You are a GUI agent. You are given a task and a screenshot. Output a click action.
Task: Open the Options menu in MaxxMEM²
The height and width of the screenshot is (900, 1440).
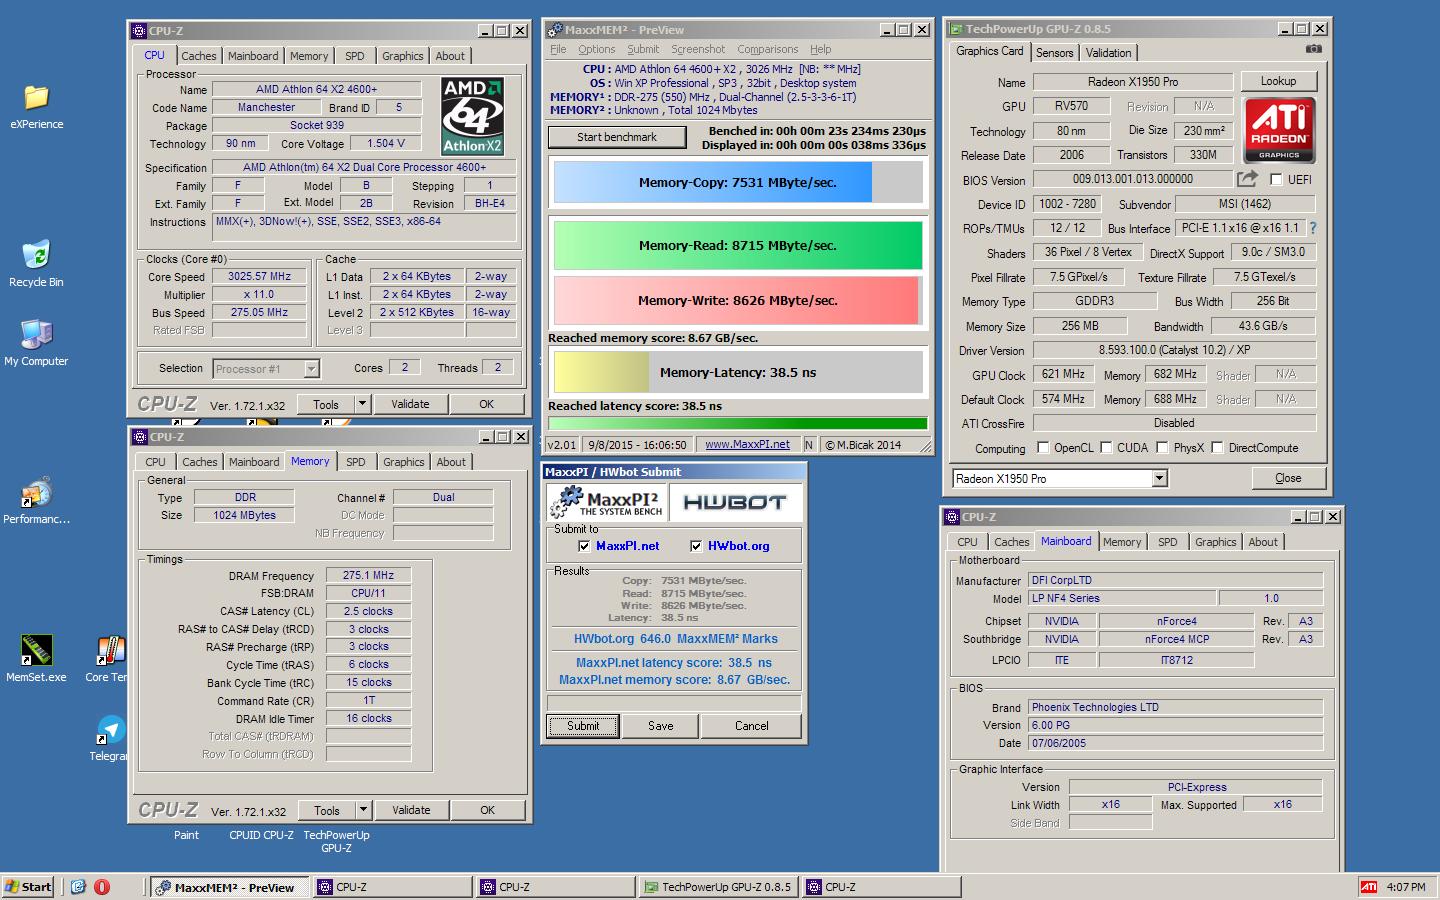tap(596, 49)
